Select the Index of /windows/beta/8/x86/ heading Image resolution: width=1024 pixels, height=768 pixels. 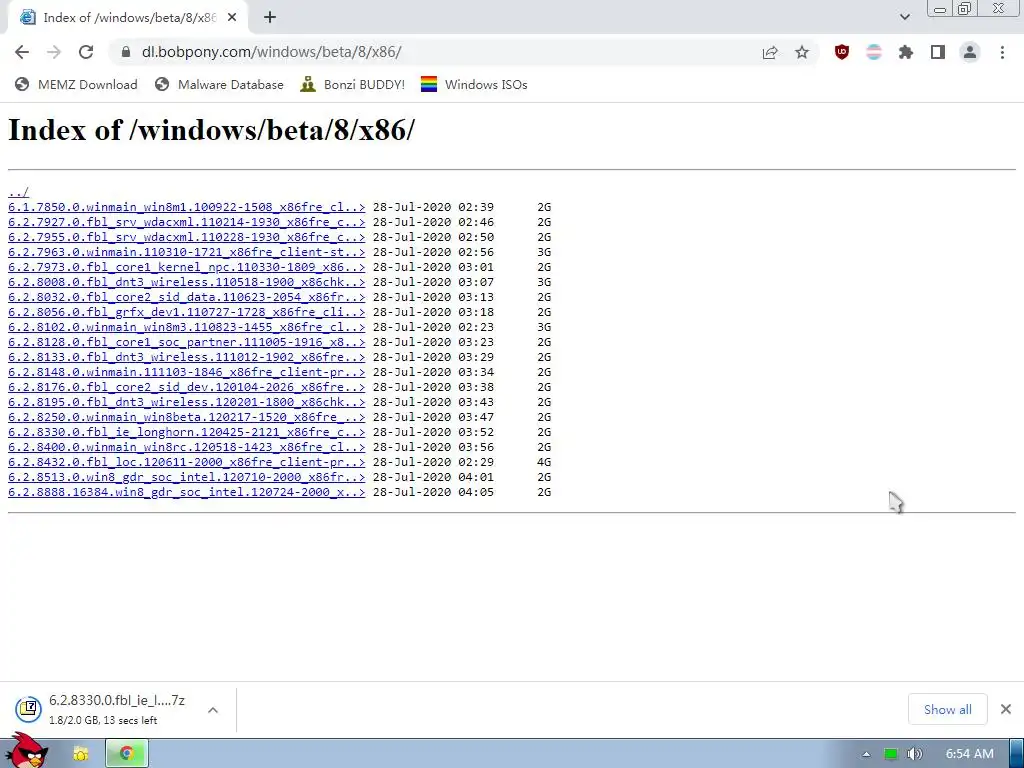point(212,130)
